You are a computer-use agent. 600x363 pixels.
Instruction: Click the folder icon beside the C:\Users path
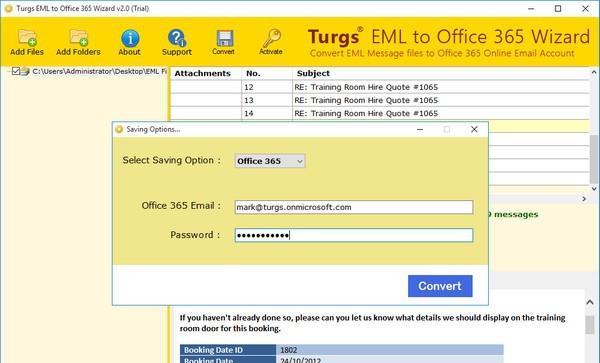pyautogui.click(x=25, y=71)
